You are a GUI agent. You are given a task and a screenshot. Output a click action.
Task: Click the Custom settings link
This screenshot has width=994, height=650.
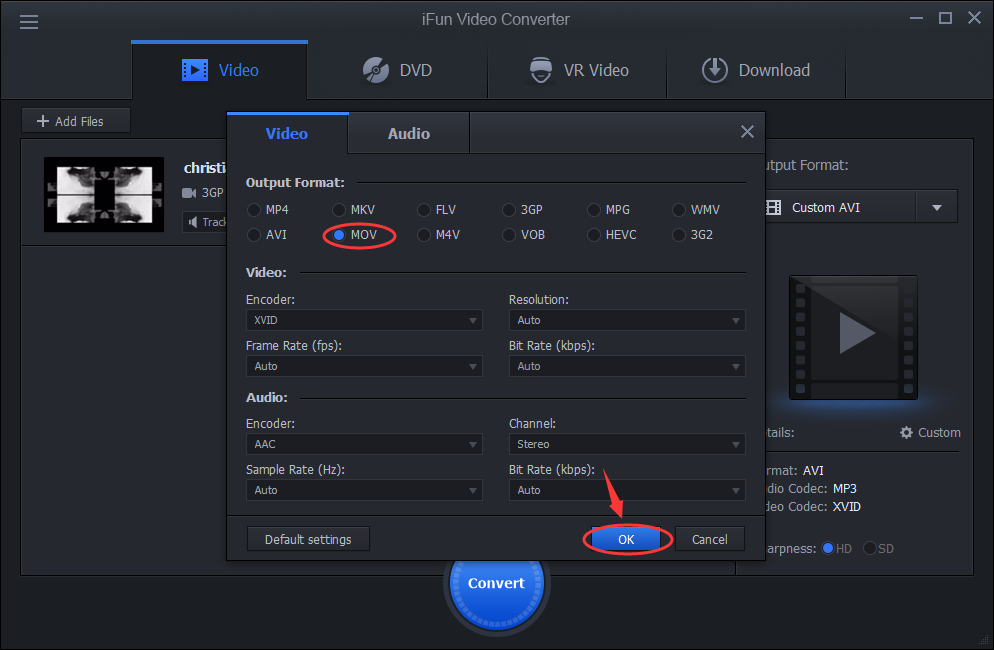pyautogui.click(x=930, y=432)
